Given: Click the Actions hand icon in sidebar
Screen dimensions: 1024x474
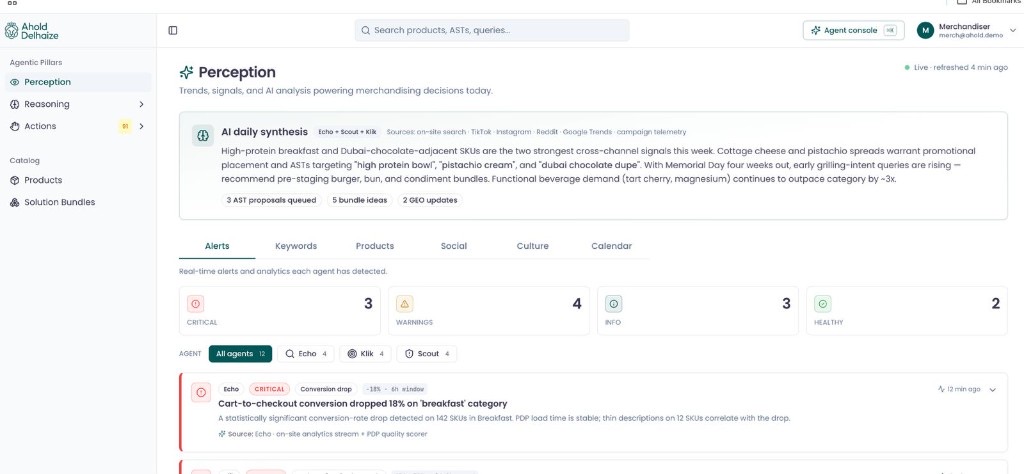Looking at the screenshot, I should tap(14, 127).
